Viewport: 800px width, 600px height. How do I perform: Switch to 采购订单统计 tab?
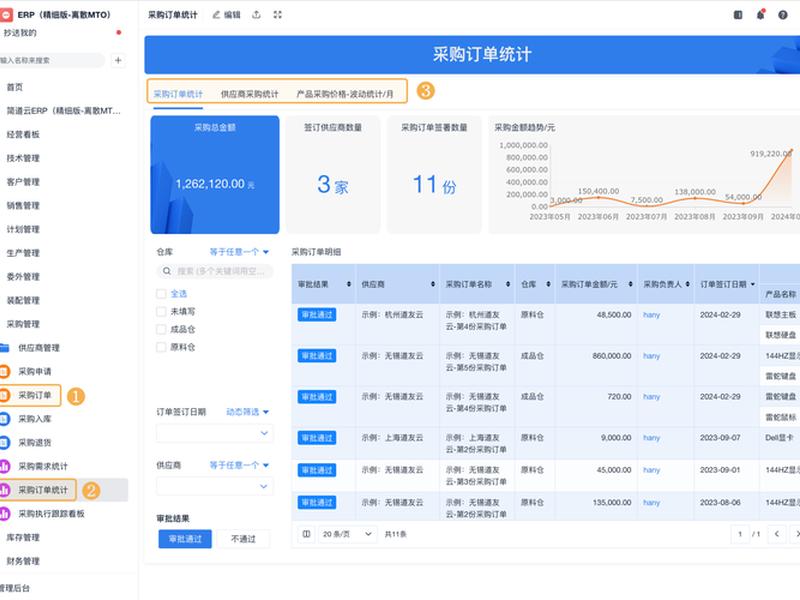[x=178, y=94]
